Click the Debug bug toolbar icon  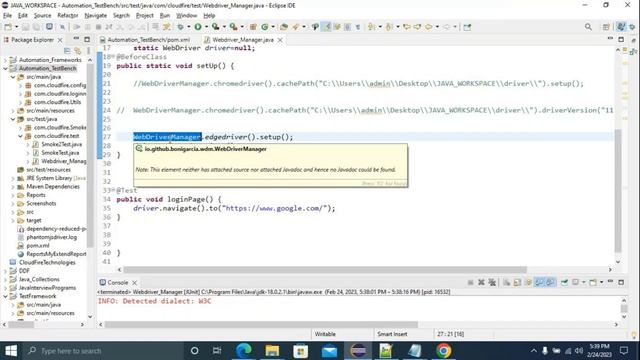(x=180, y=27)
